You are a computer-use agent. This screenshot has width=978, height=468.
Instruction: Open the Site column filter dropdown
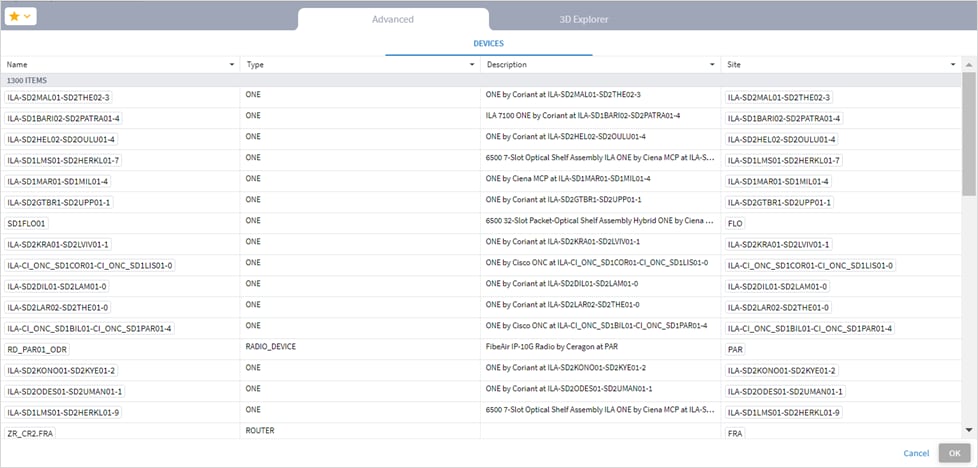pyautogui.click(x=952, y=65)
